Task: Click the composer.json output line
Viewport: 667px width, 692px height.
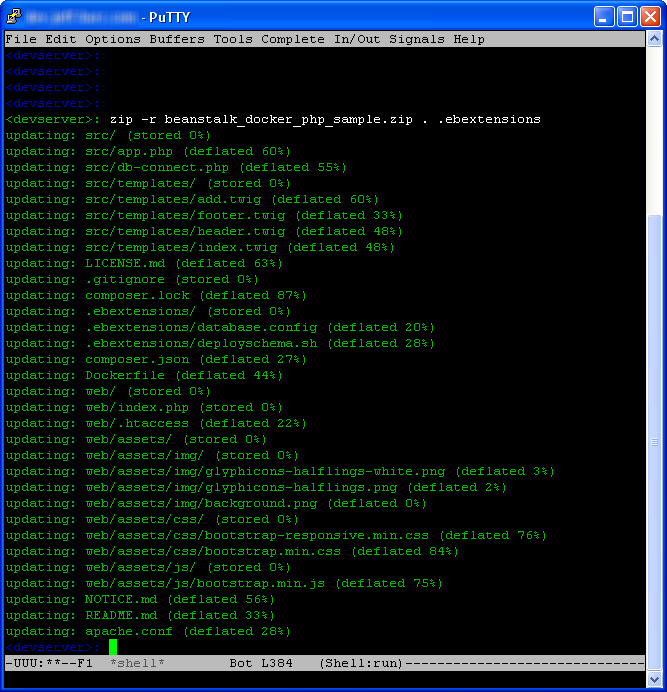Action: coord(156,359)
